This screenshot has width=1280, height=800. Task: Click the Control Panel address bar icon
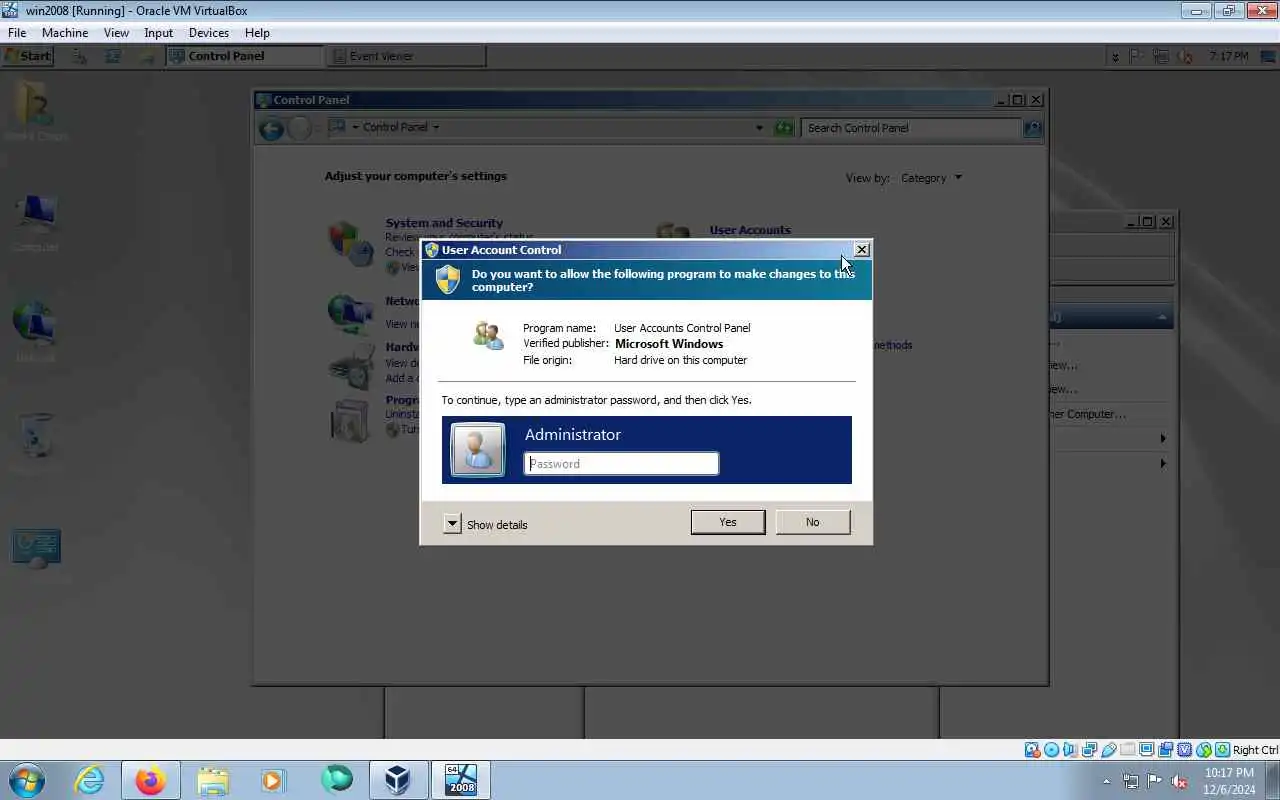pyautogui.click(x=337, y=127)
